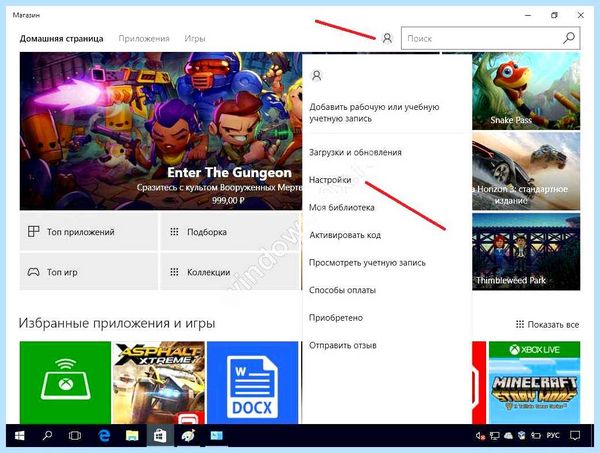Open Загрузки и обновления menu item
Screen dimensions: 600x453
355,152
